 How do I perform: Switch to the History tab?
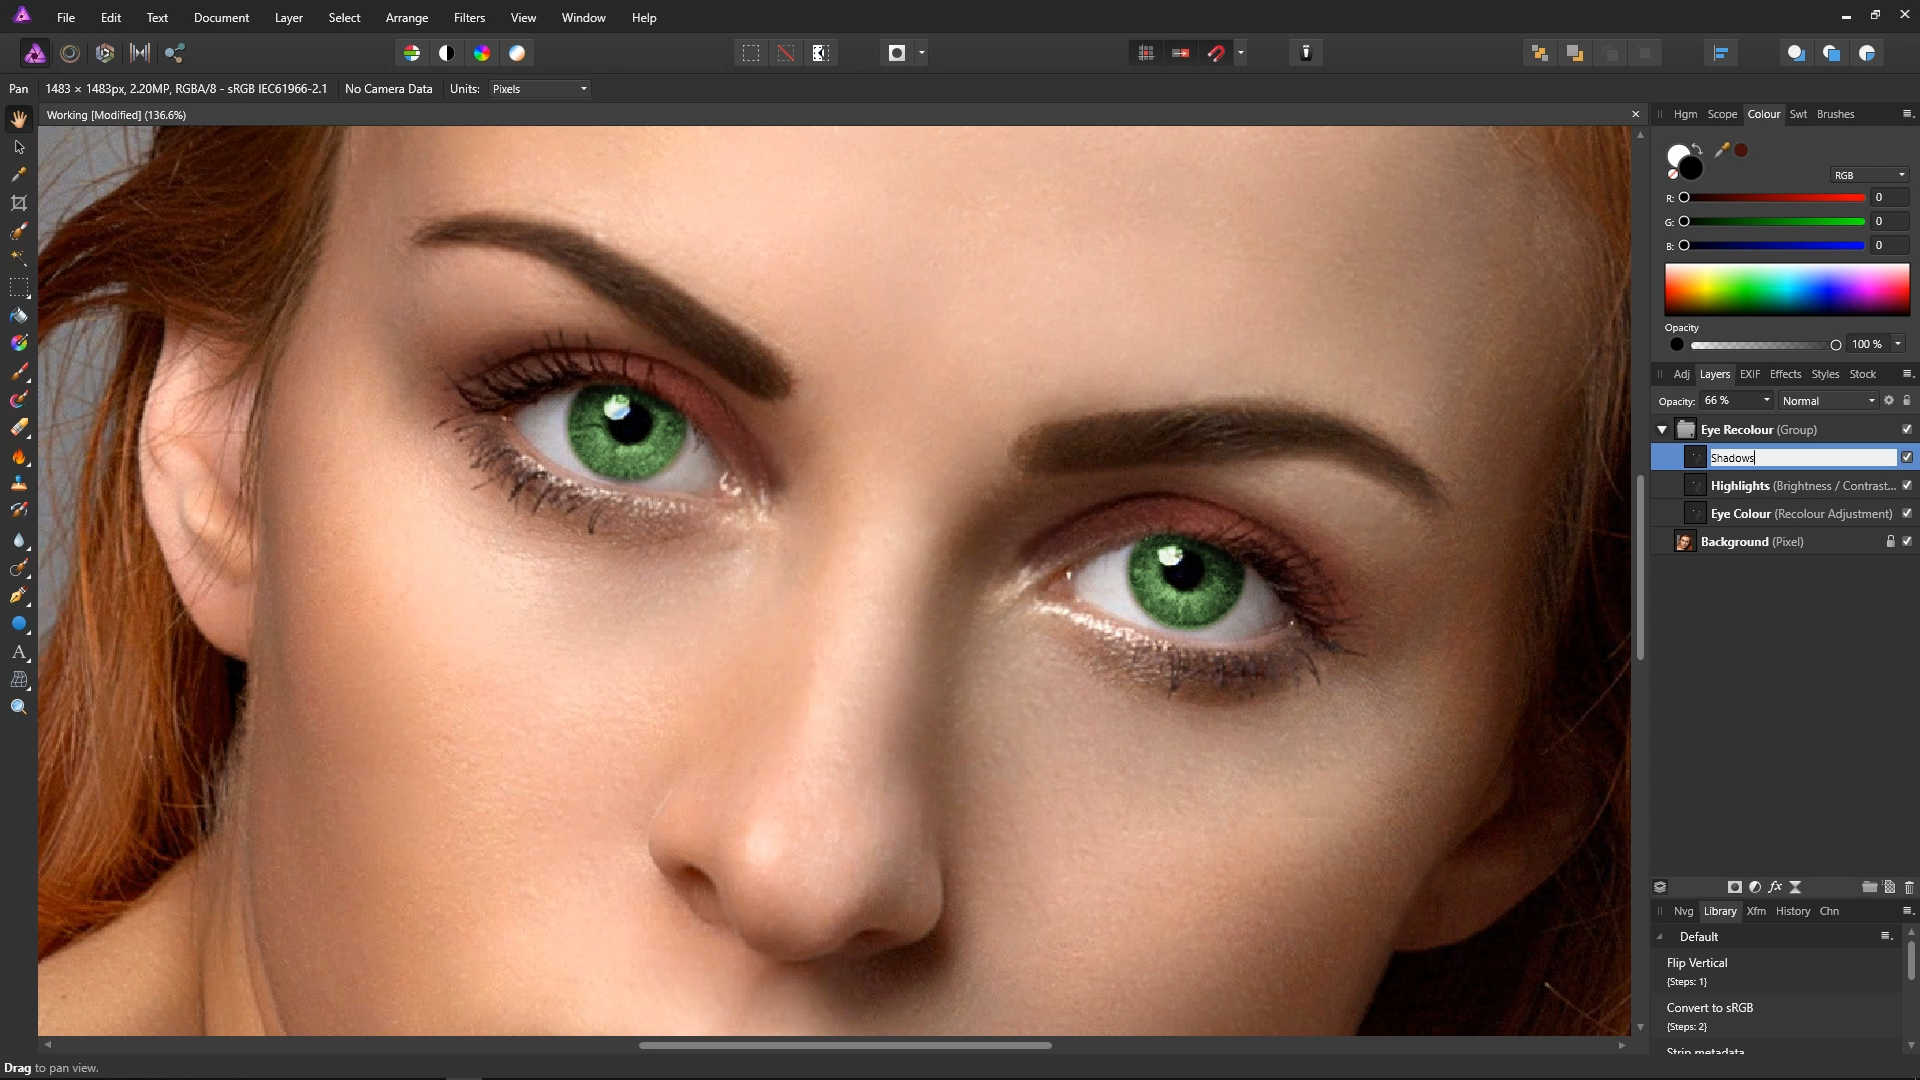pos(1792,911)
